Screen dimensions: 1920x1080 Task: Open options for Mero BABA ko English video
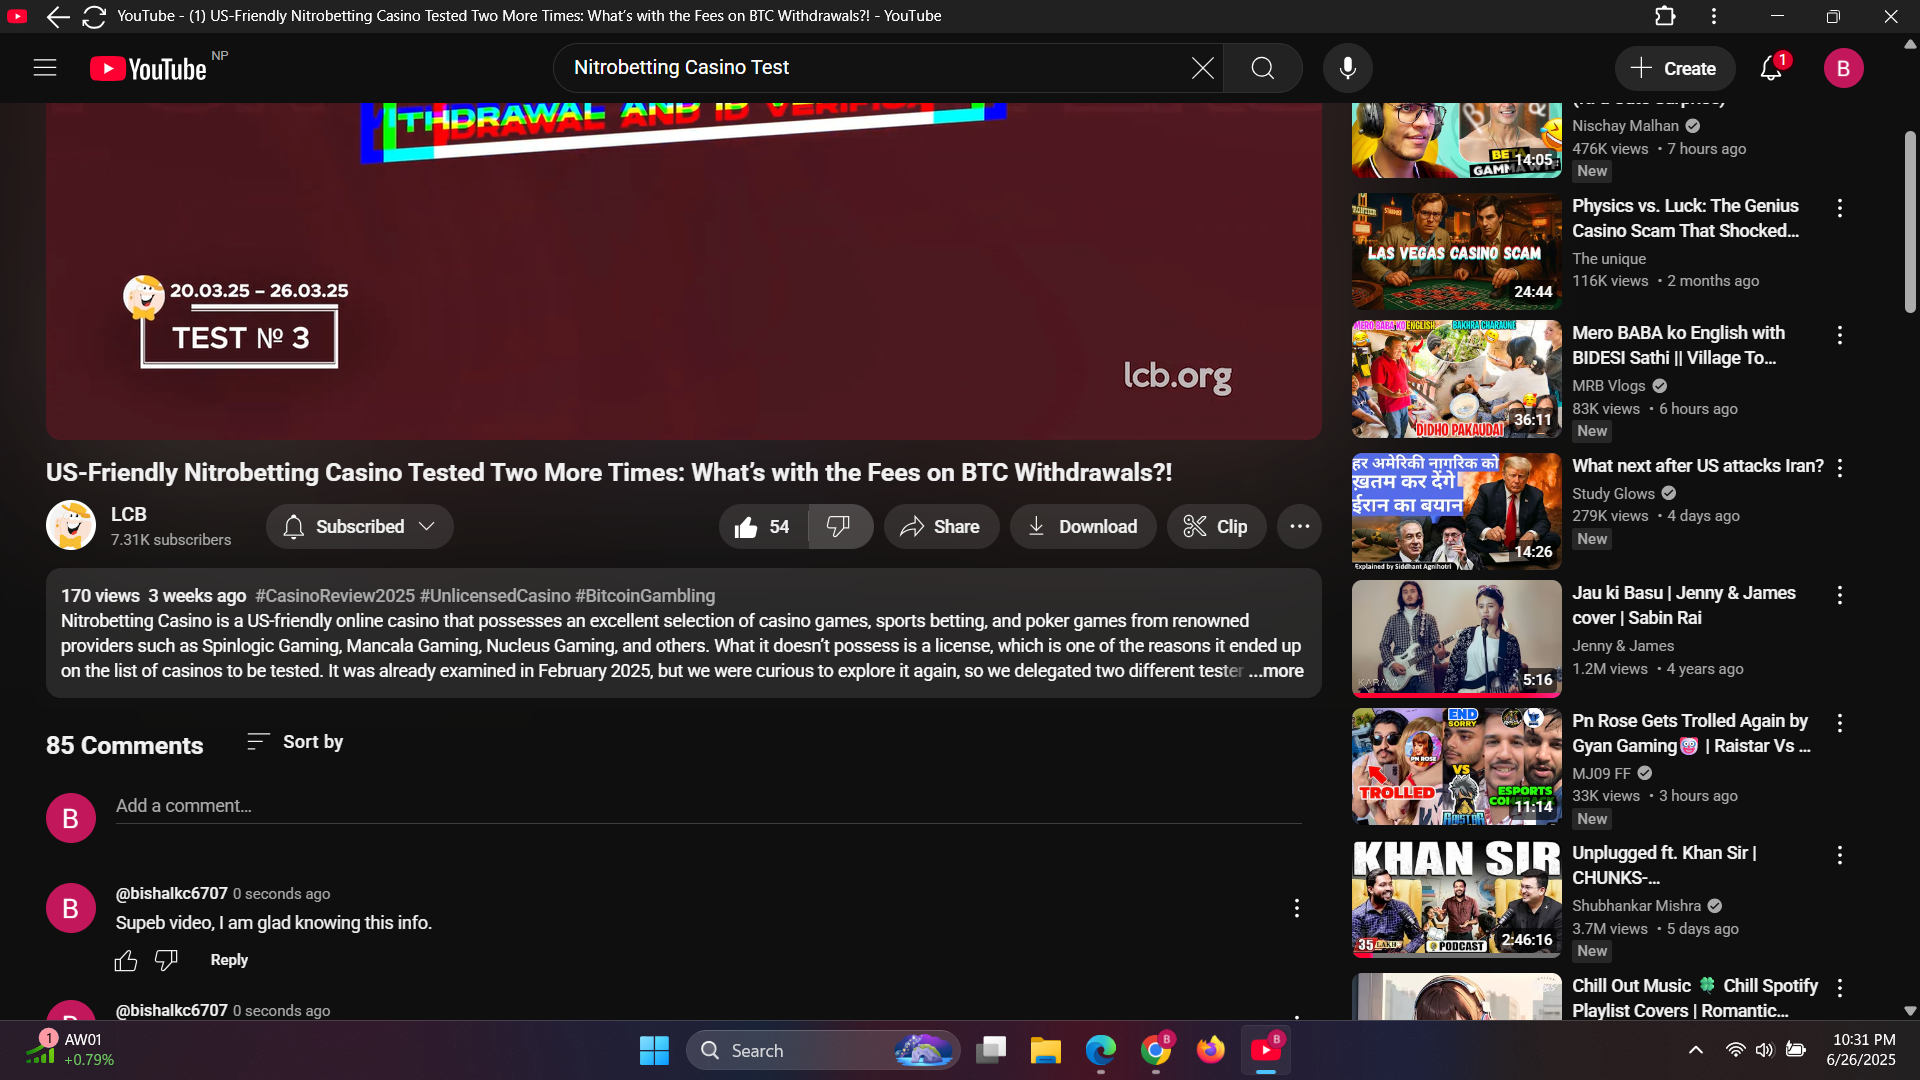click(1840, 335)
